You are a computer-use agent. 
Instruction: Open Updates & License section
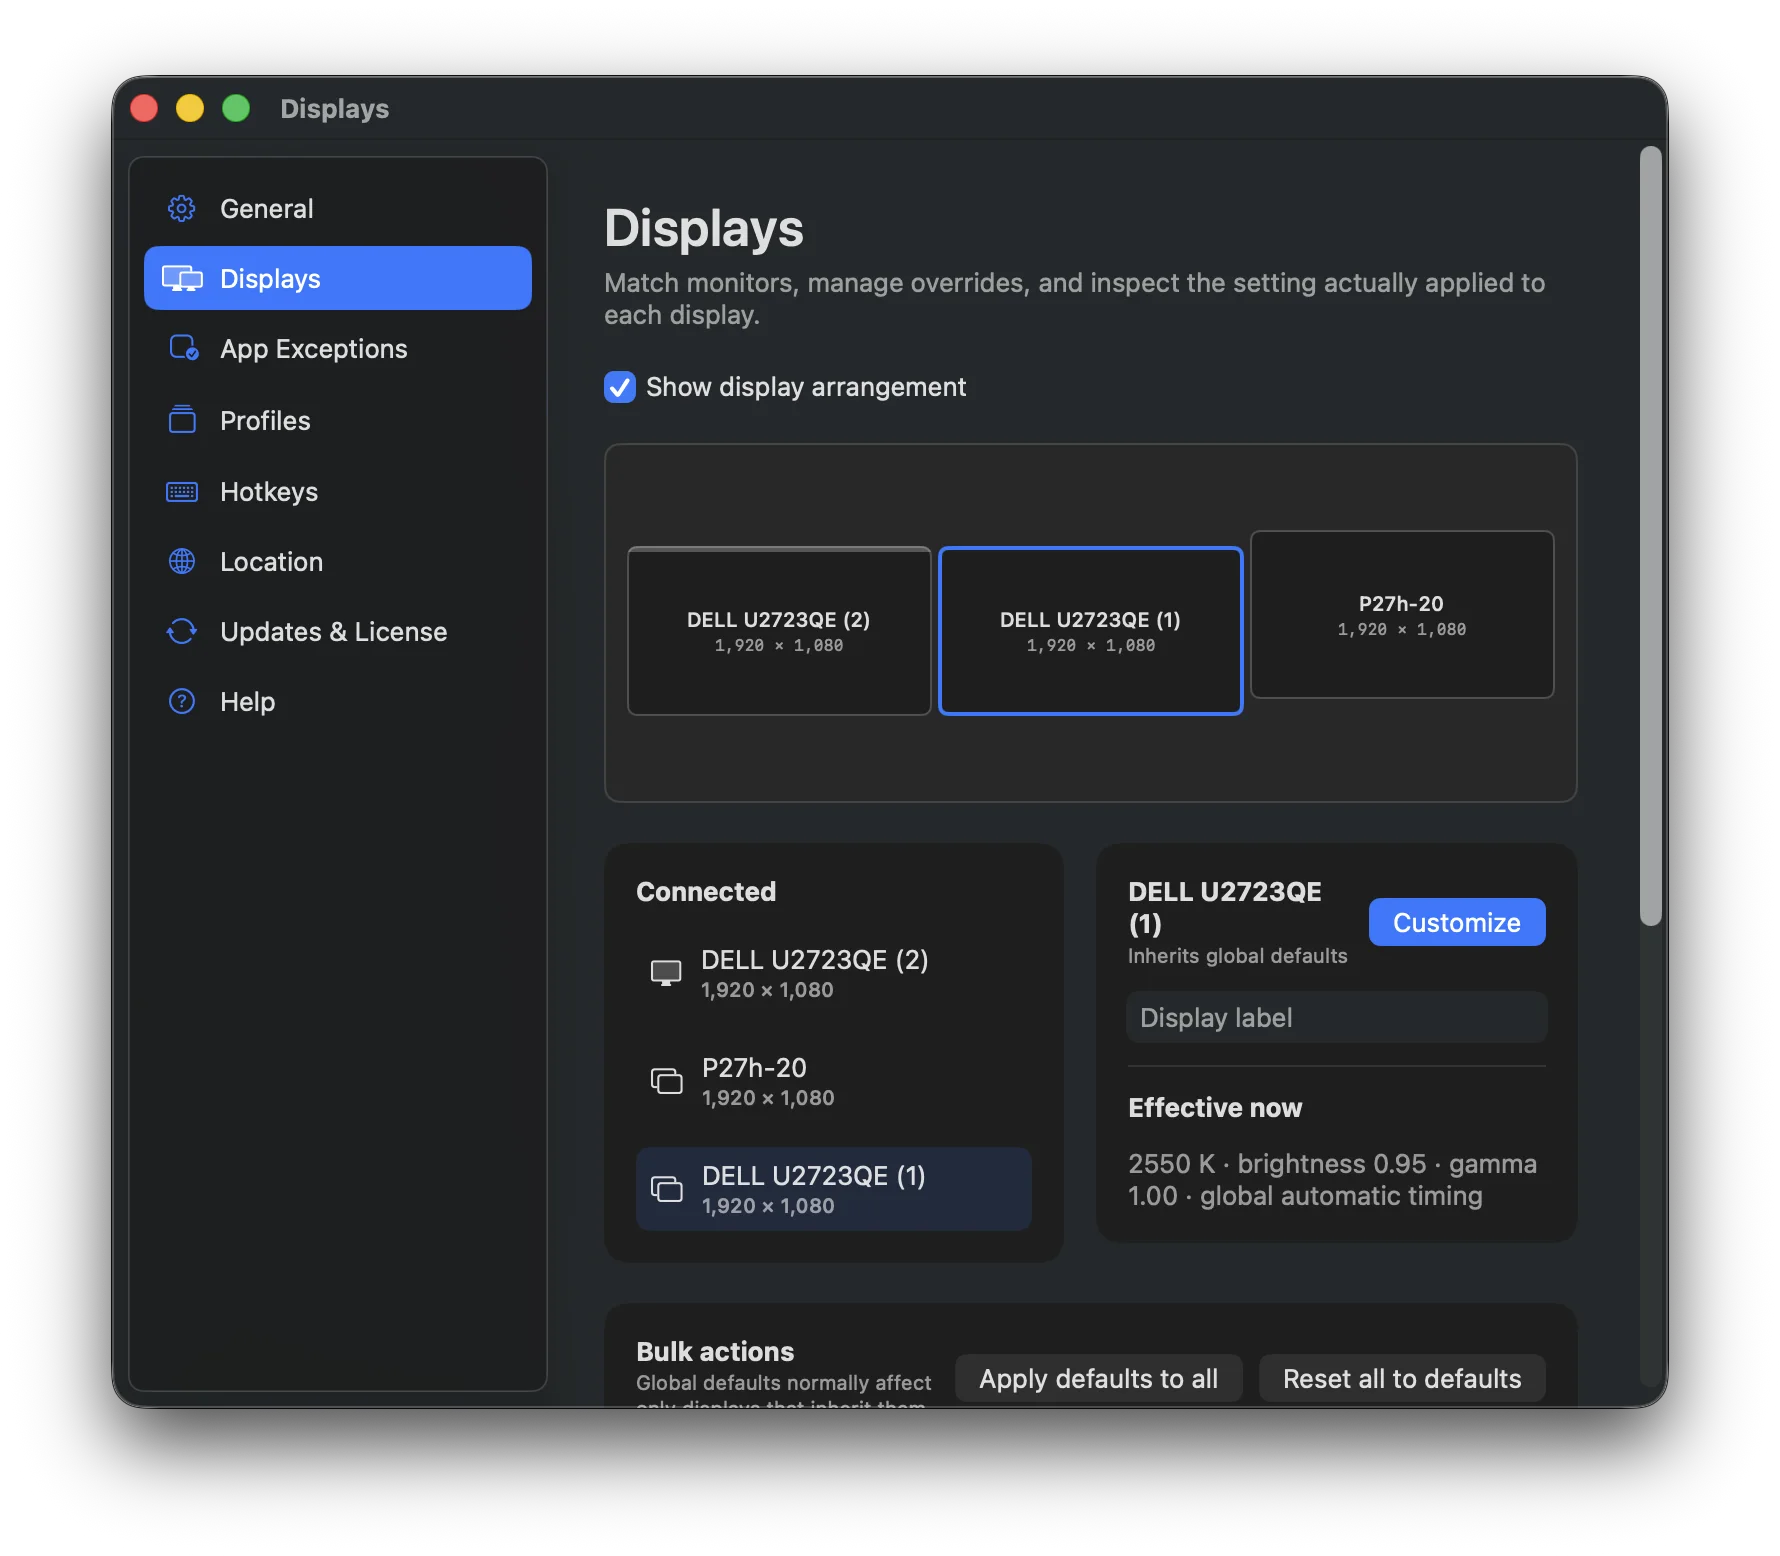338,631
